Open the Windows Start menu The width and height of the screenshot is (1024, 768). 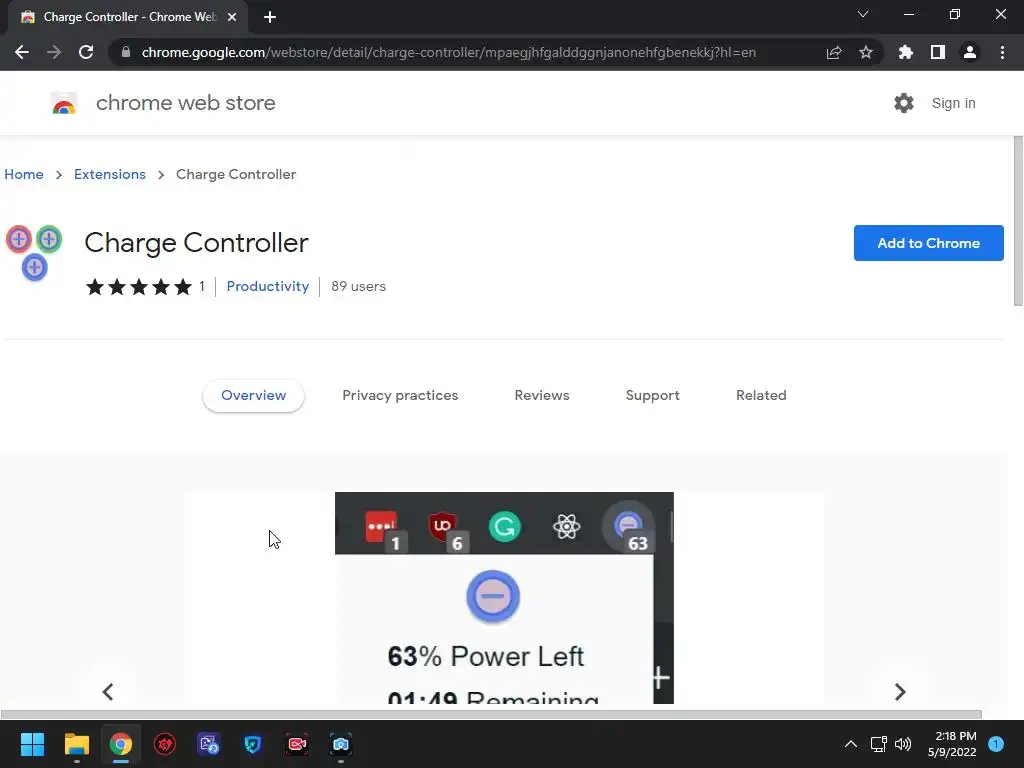pyautogui.click(x=32, y=744)
